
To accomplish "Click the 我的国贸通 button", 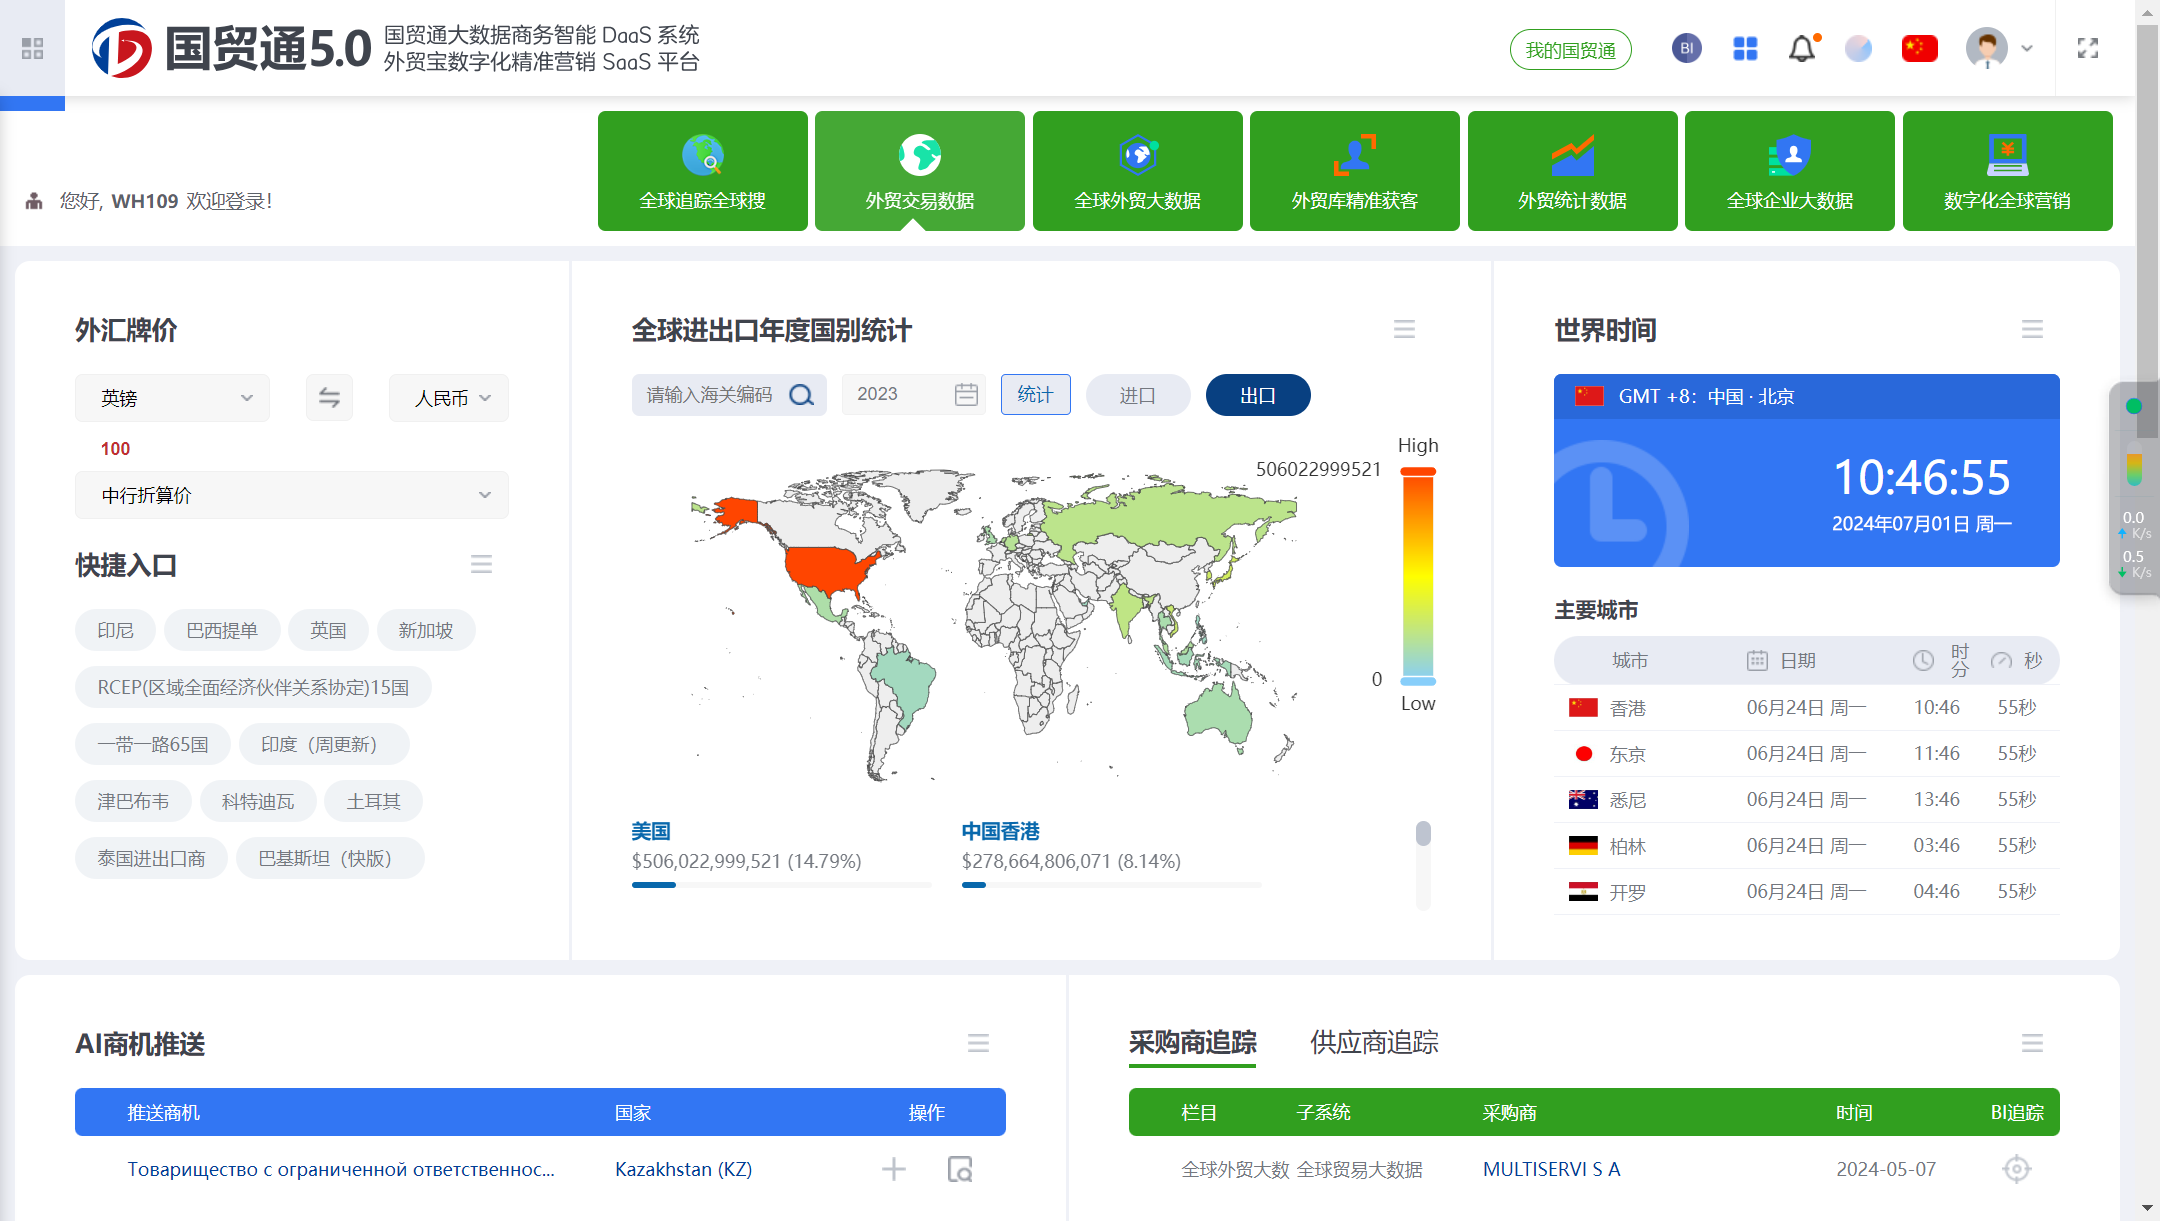I will tap(1570, 50).
